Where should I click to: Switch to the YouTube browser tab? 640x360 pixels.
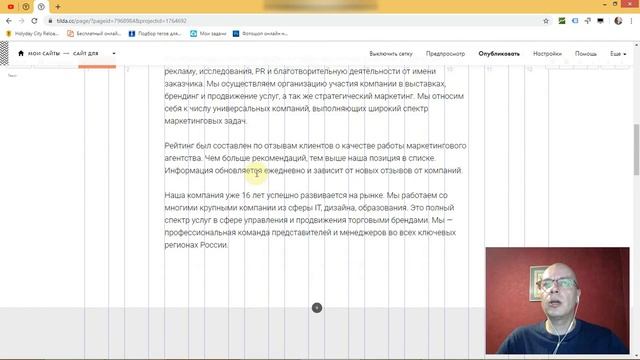point(11,7)
